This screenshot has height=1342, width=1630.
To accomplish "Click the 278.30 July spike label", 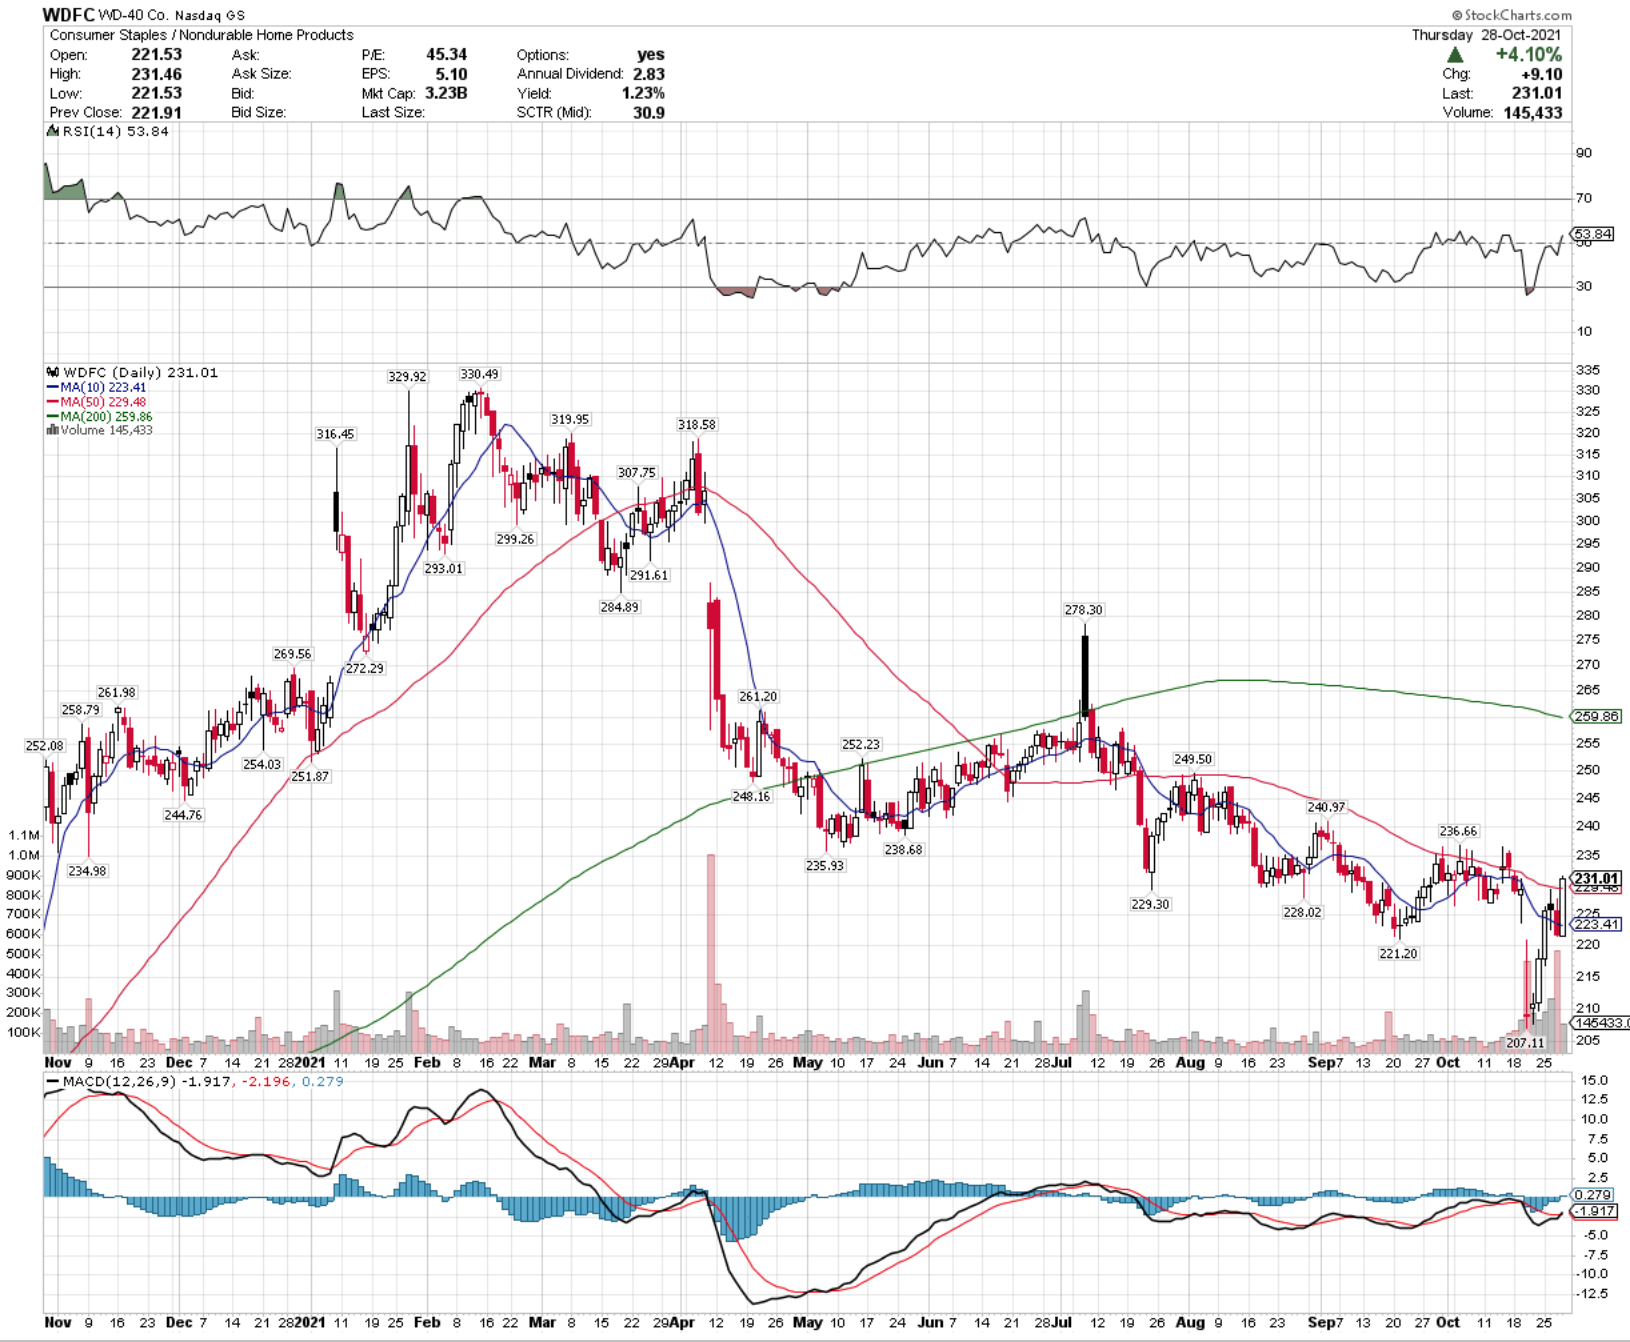I will pyautogui.click(x=1083, y=610).
